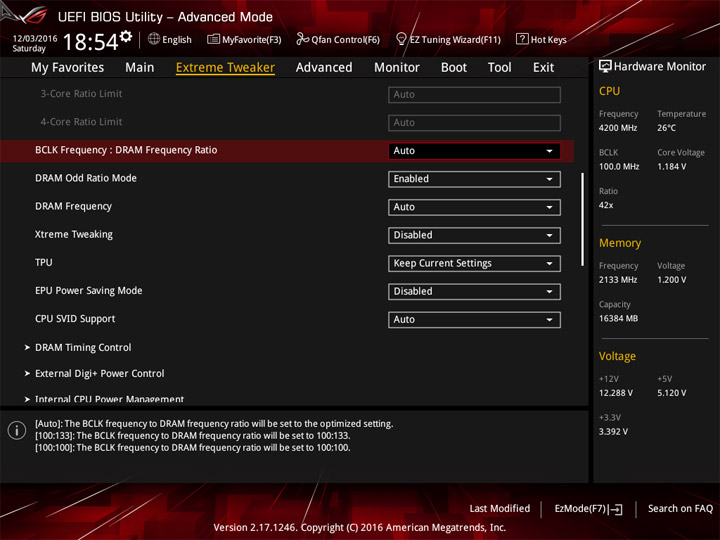The image size is (720, 540).
Task: Click the 12/03/2016 date text
Action: [35, 38]
